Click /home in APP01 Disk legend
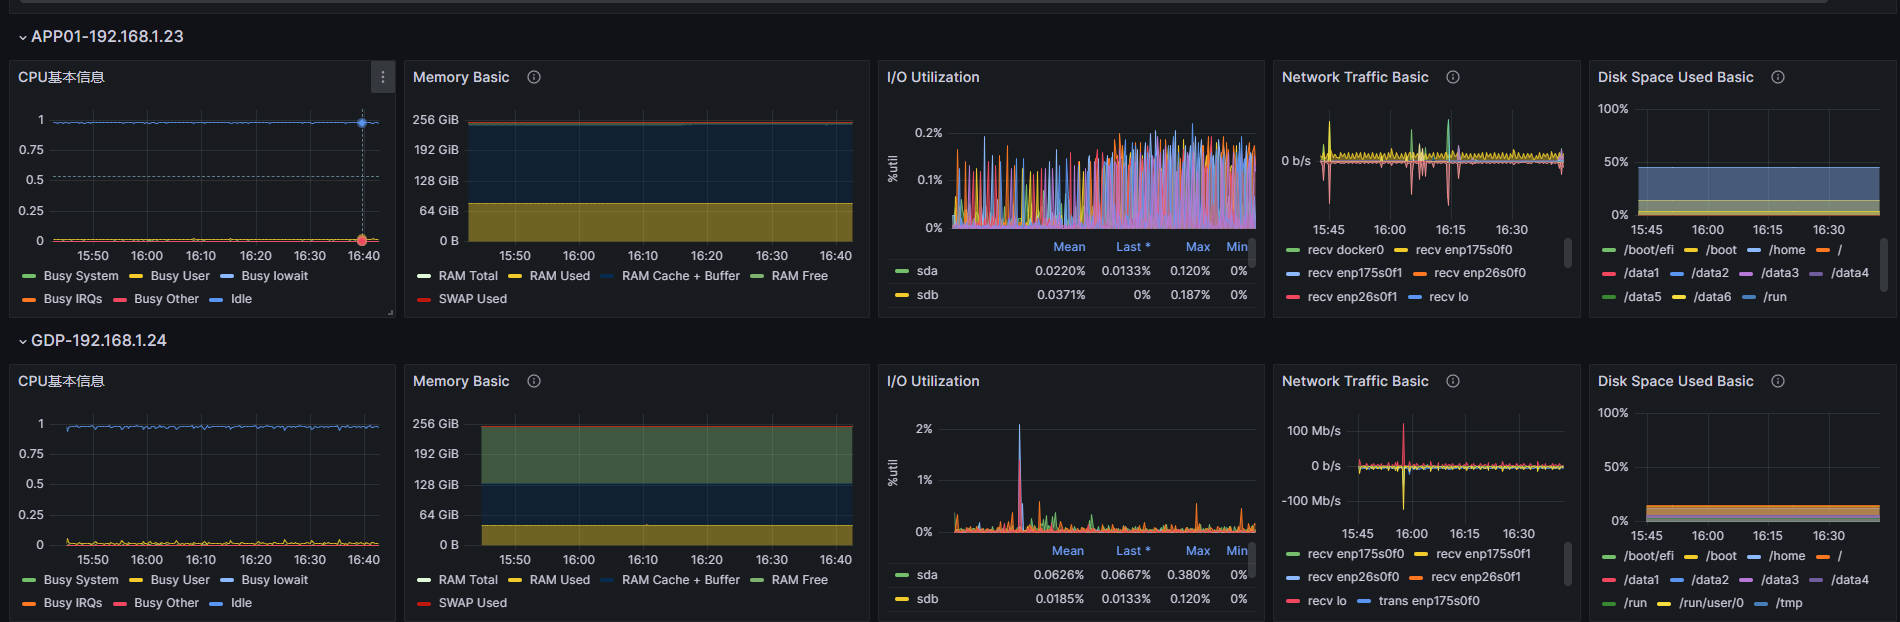 pyautogui.click(x=1787, y=250)
